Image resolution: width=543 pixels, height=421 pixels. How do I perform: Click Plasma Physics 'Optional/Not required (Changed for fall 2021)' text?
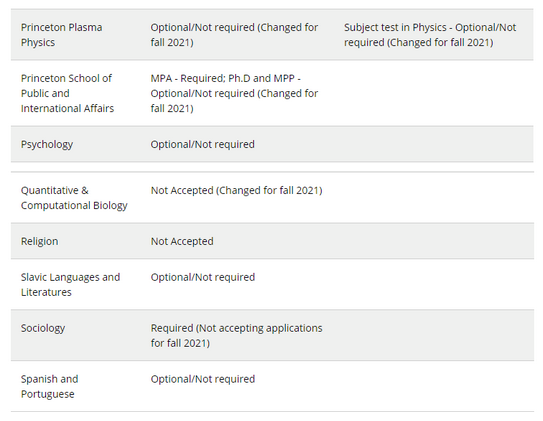point(234,35)
